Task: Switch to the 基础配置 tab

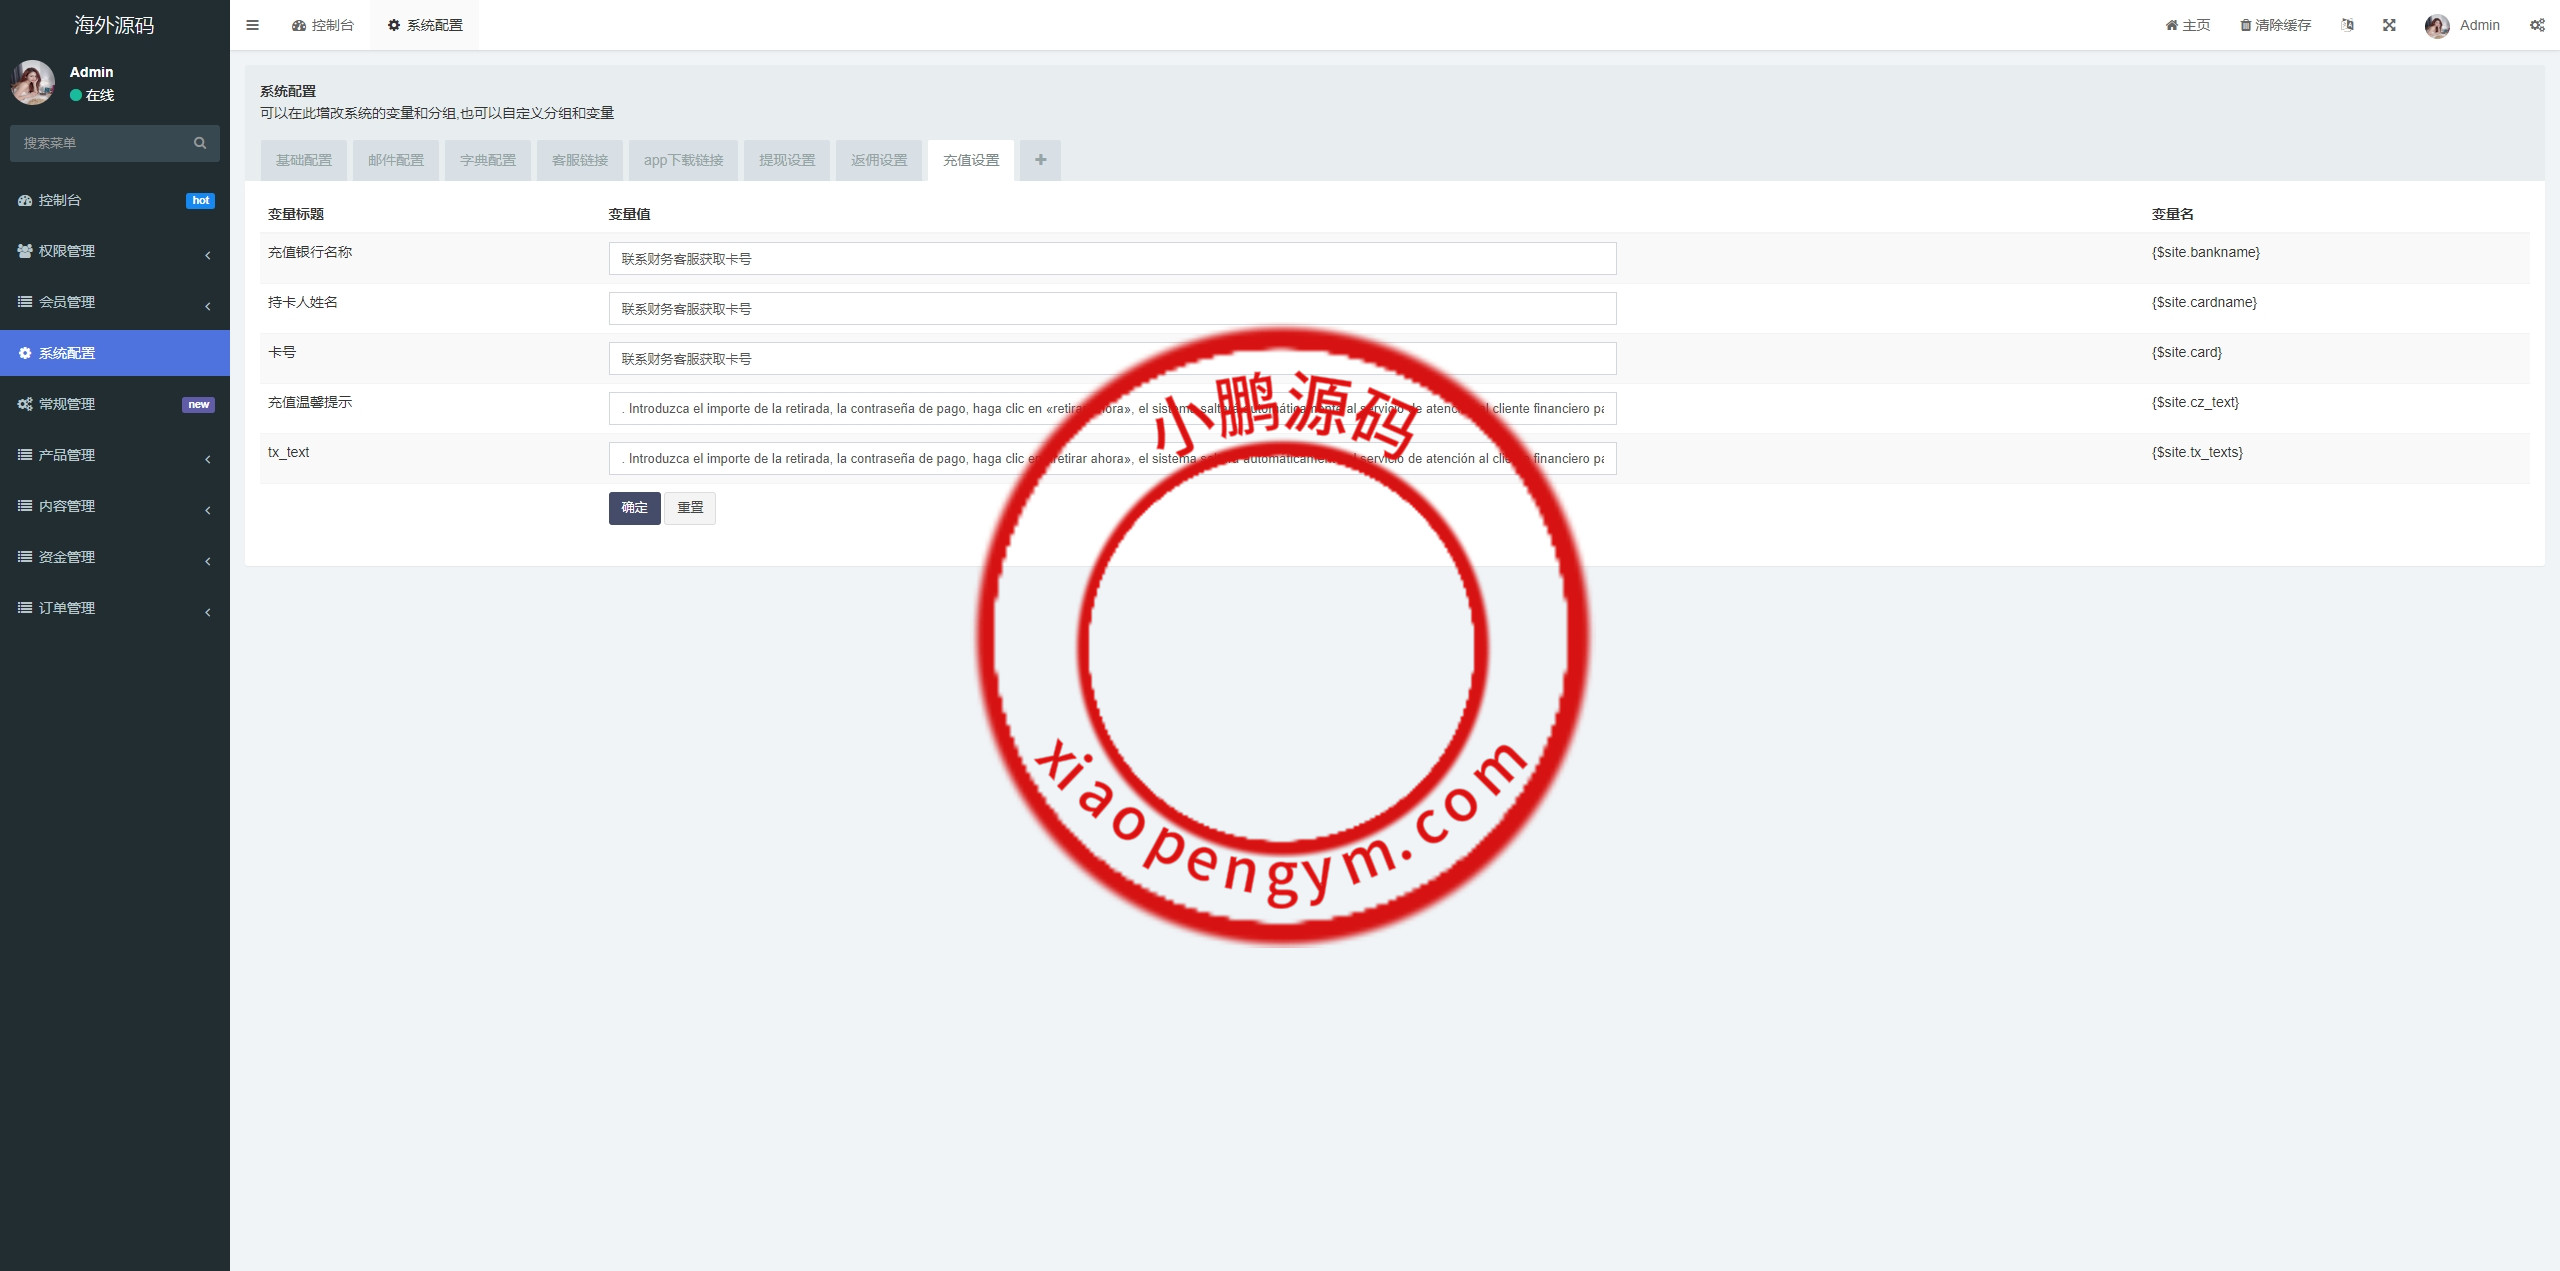Action: click(x=304, y=160)
